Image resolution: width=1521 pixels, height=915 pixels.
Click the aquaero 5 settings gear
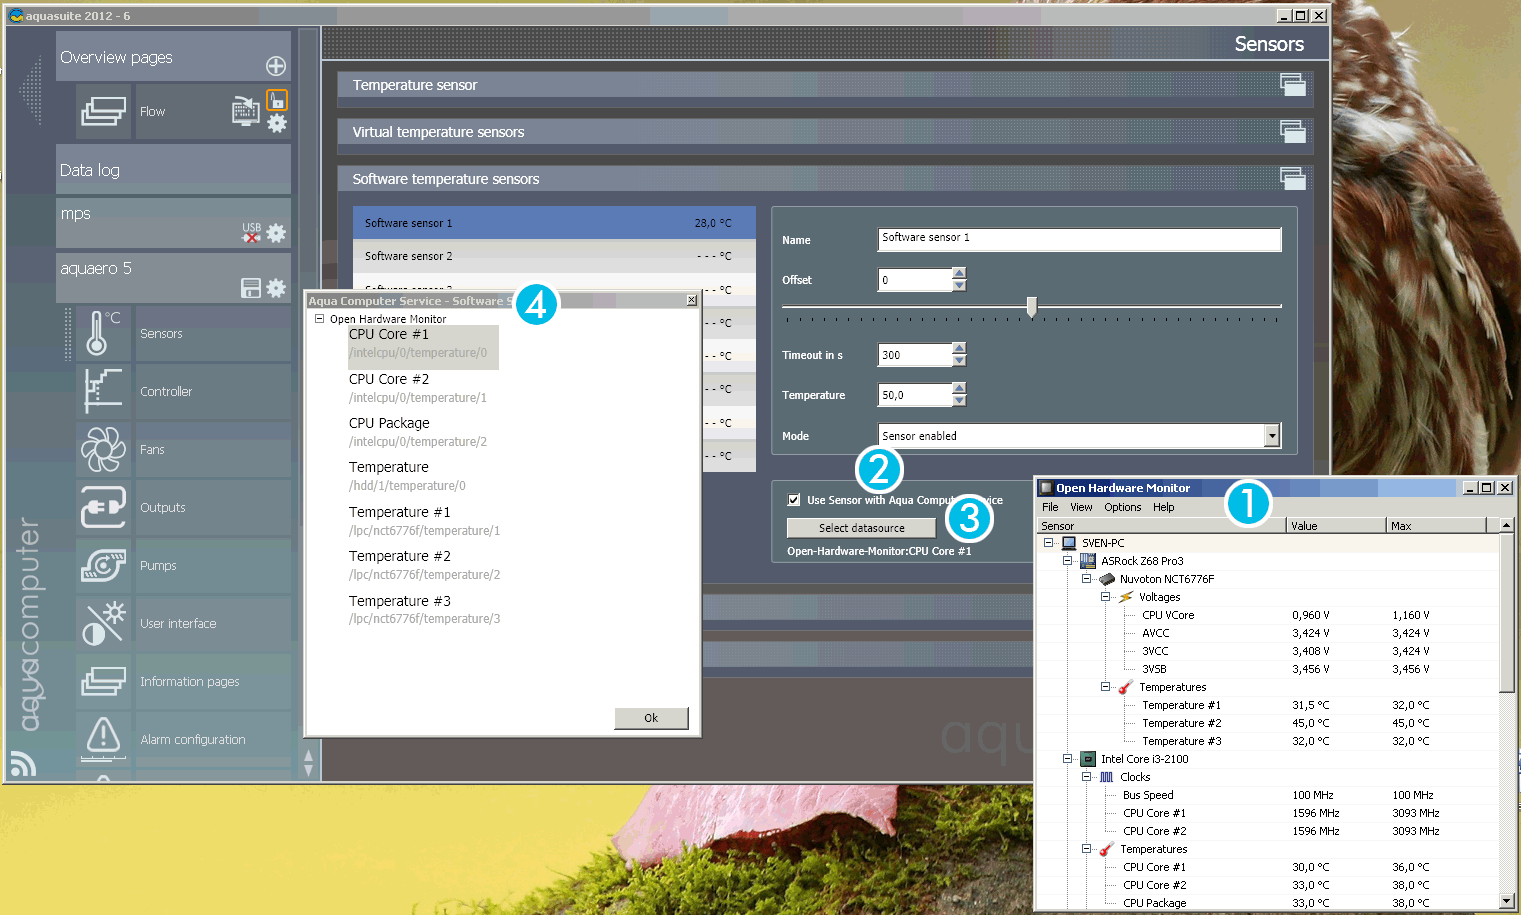(277, 288)
